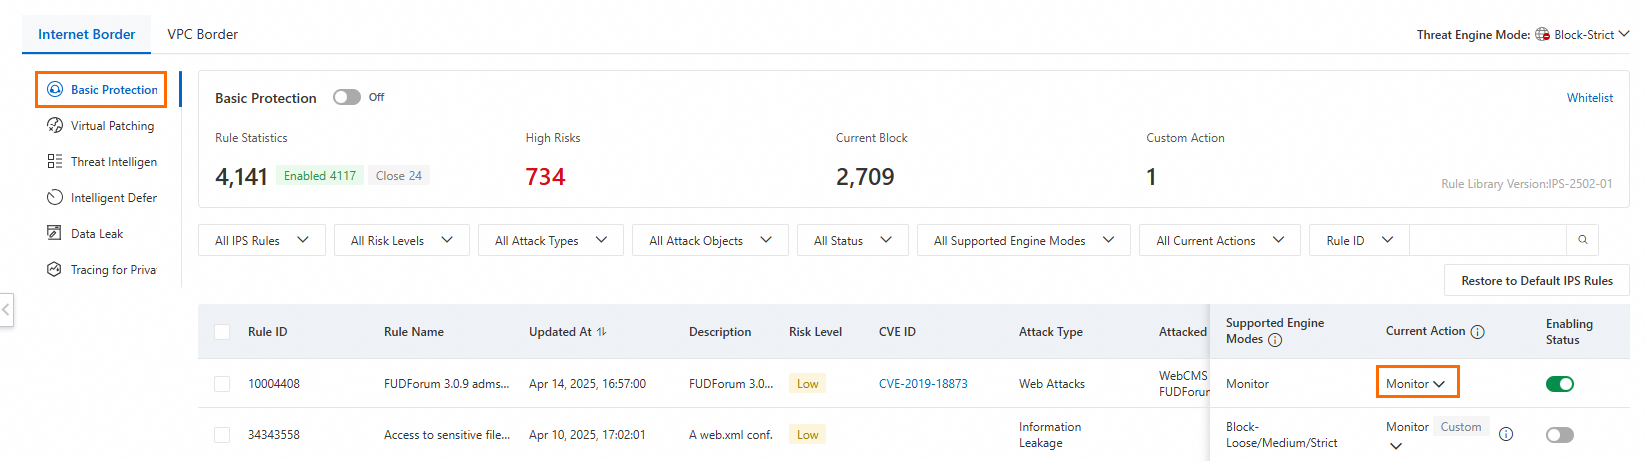Enable rule 34343558 status switch
Screen dimensions: 1646x461
(x=1560, y=435)
